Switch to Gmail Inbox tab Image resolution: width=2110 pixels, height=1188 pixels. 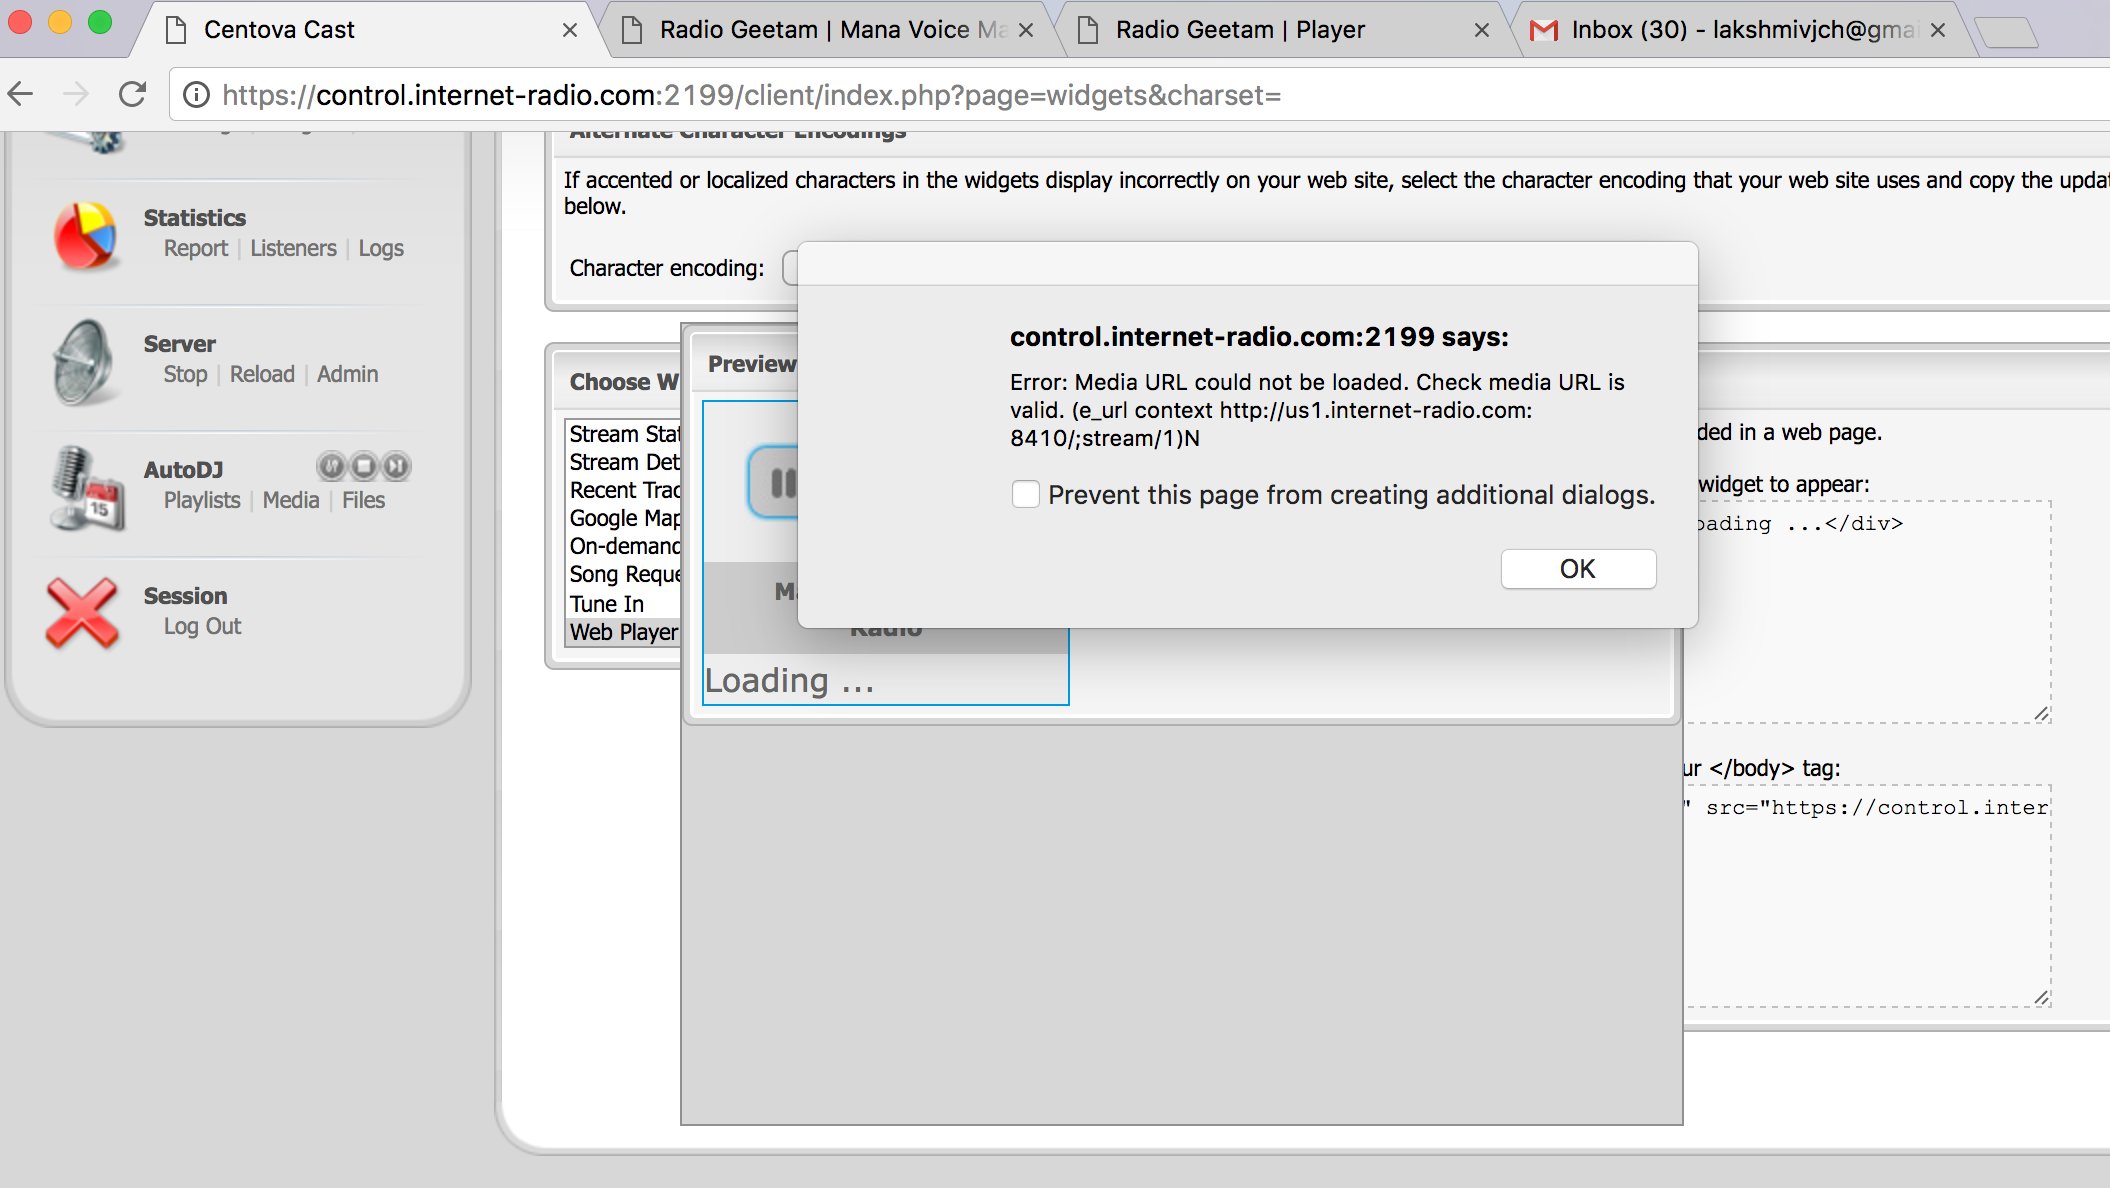[1741, 30]
